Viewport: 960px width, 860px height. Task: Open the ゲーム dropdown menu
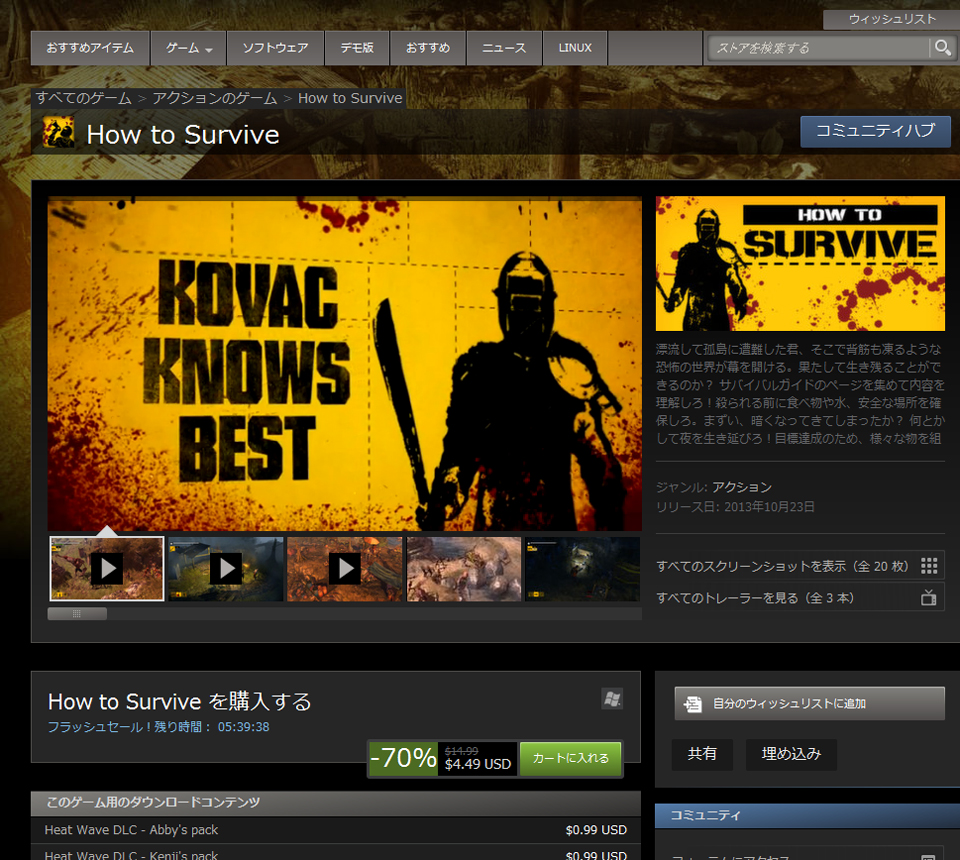pyautogui.click(x=189, y=48)
